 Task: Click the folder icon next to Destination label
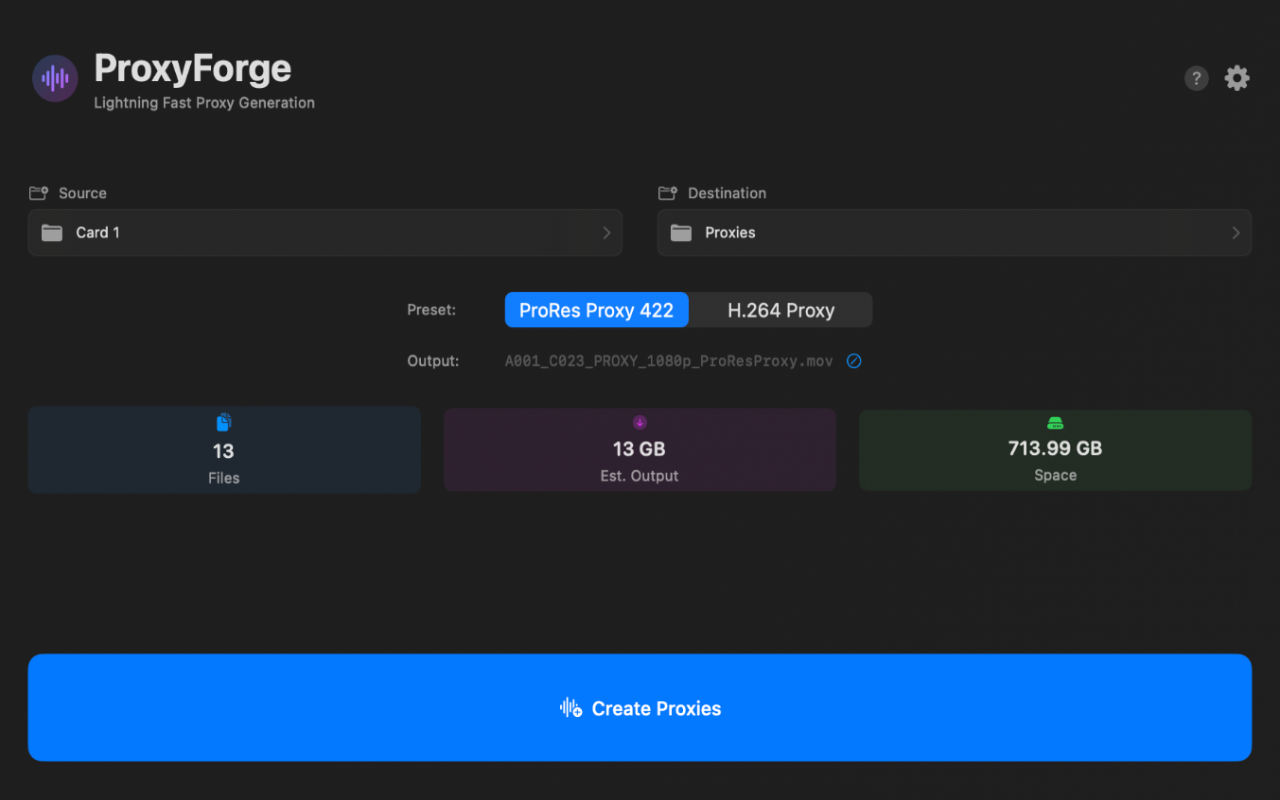(x=668, y=192)
